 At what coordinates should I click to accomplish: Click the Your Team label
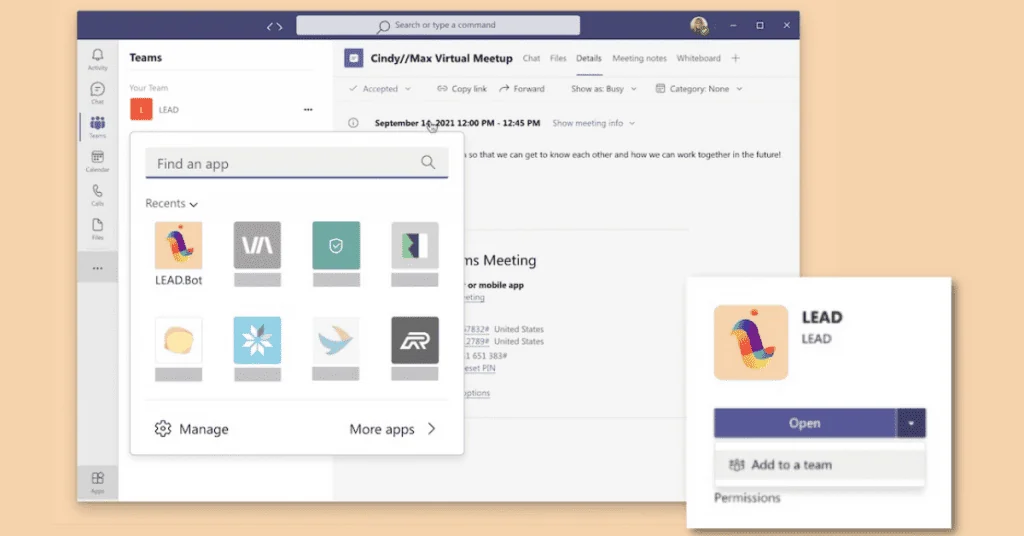148,87
